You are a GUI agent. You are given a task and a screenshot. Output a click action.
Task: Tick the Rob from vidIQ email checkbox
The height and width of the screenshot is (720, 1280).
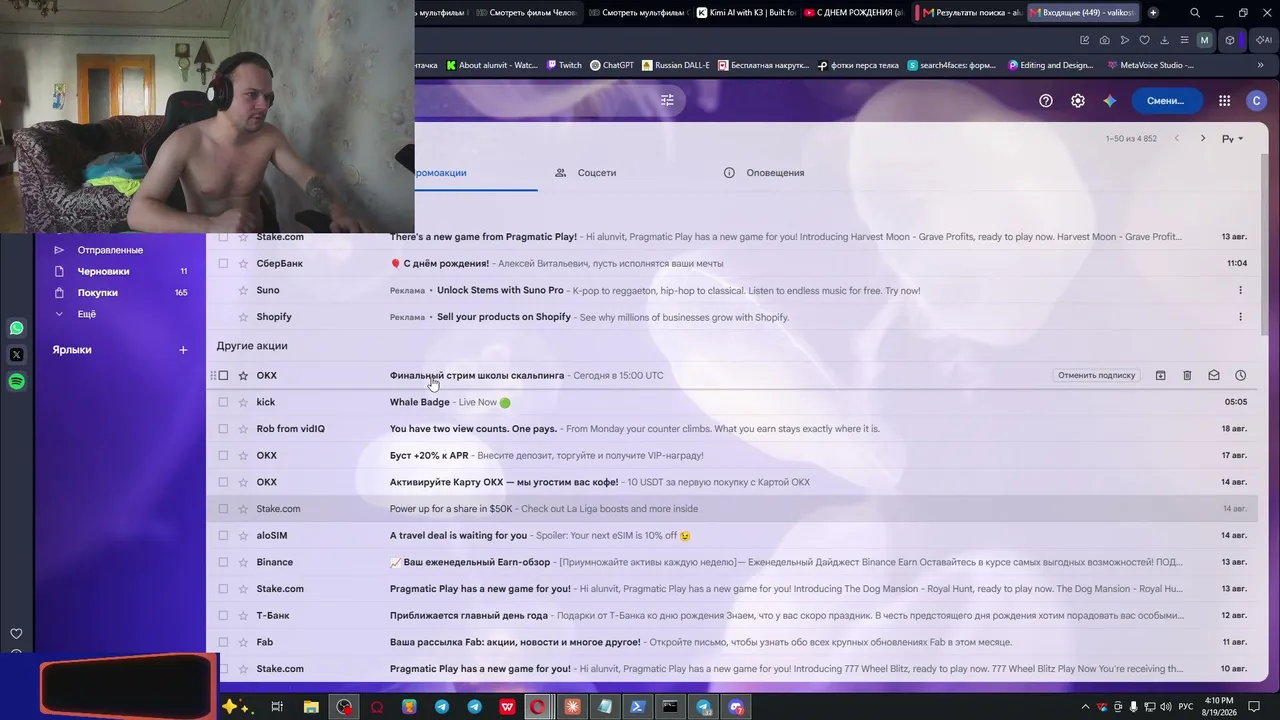(223, 429)
